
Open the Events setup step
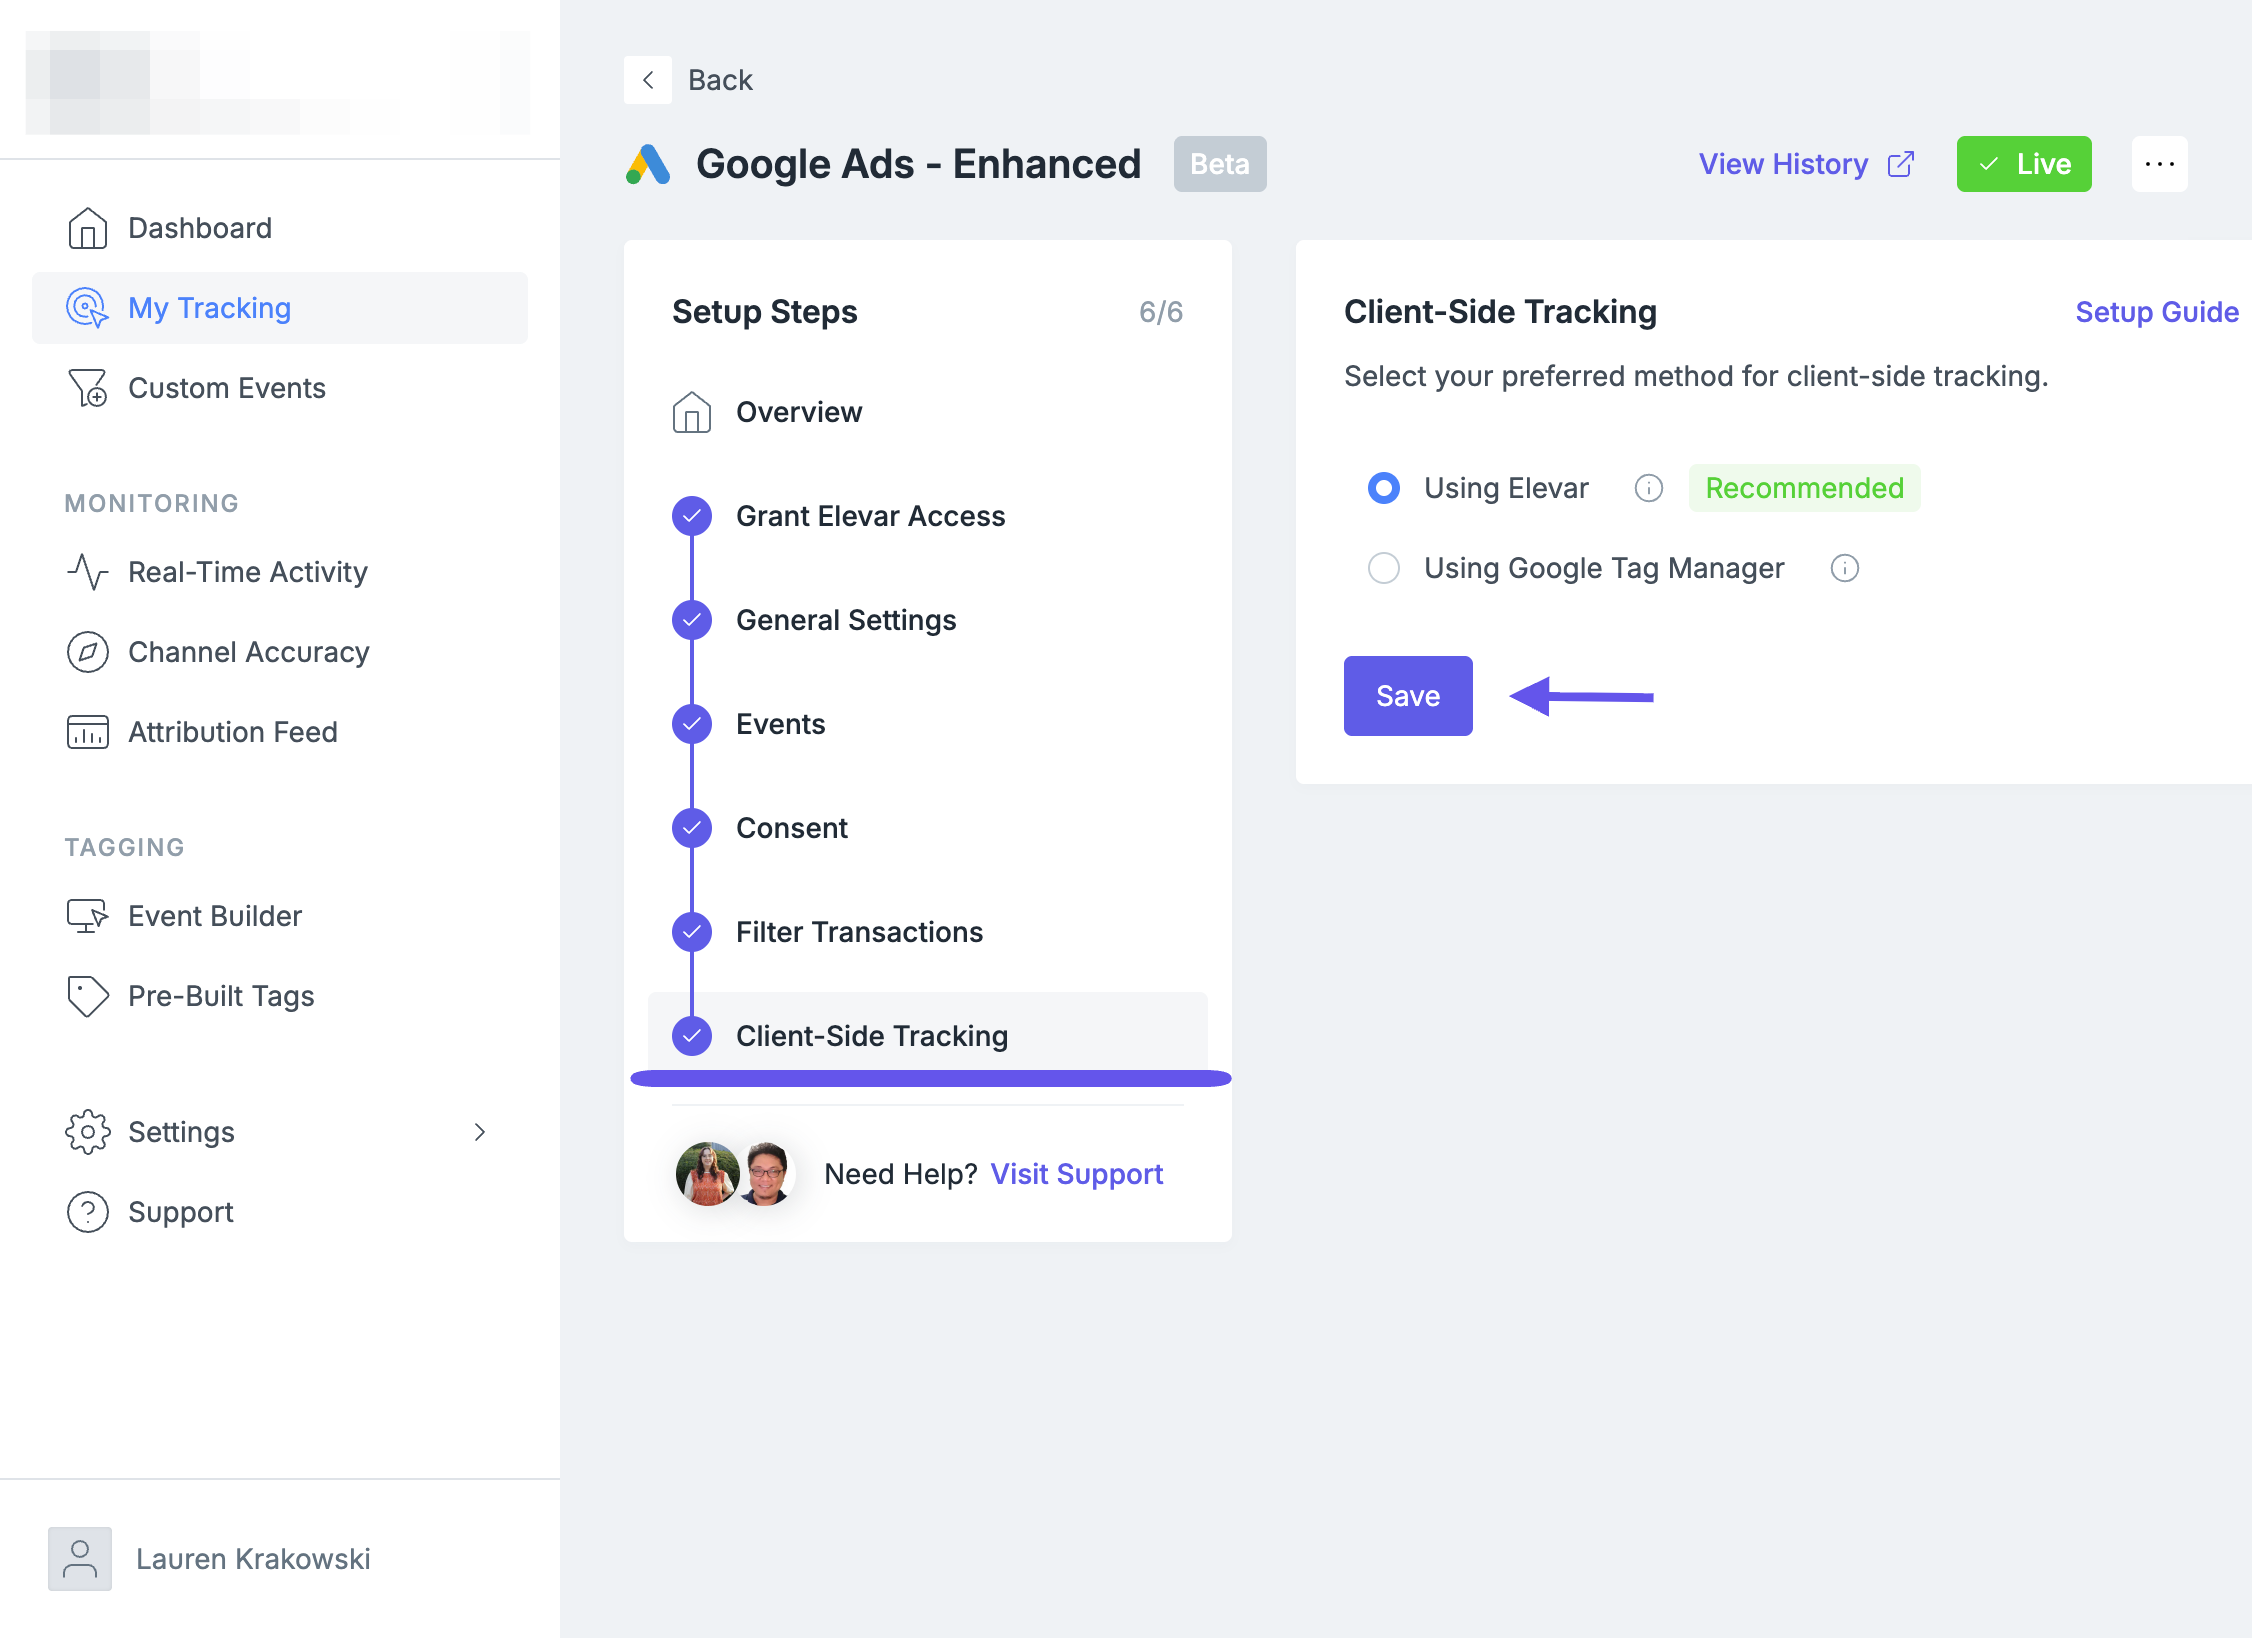(x=928, y=724)
